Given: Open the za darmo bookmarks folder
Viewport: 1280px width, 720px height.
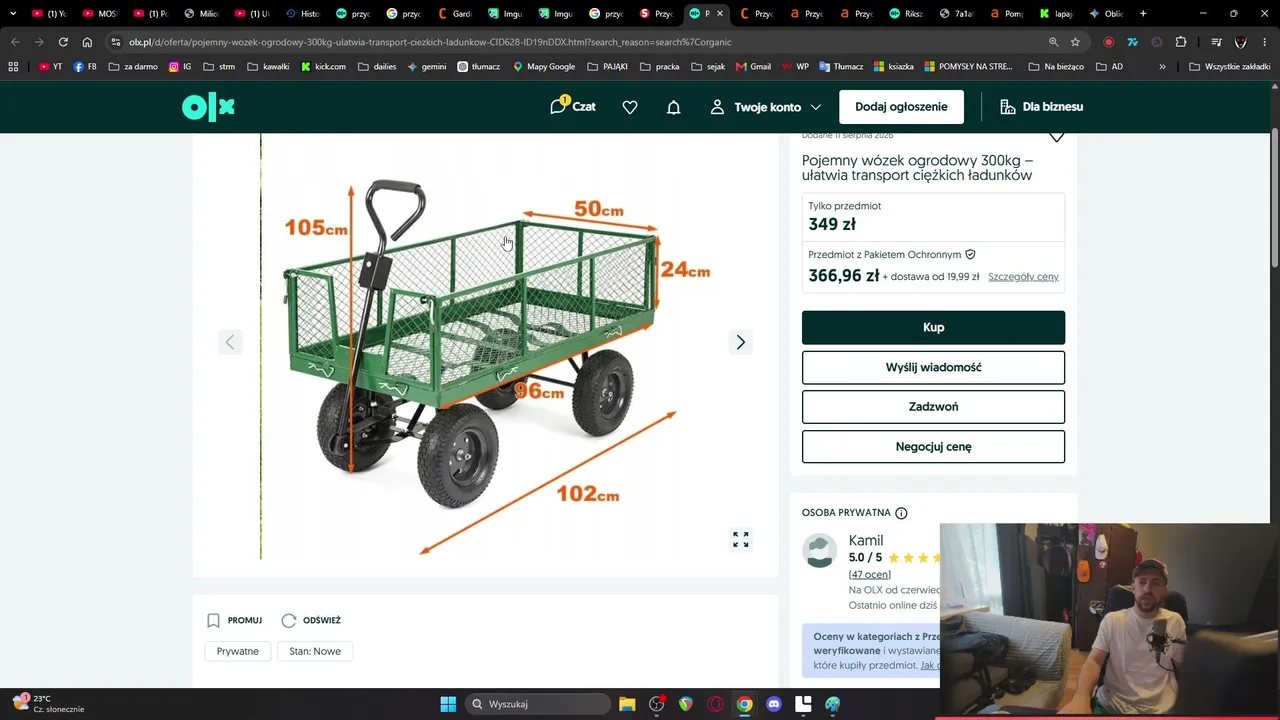Looking at the screenshot, I should tap(133, 67).
